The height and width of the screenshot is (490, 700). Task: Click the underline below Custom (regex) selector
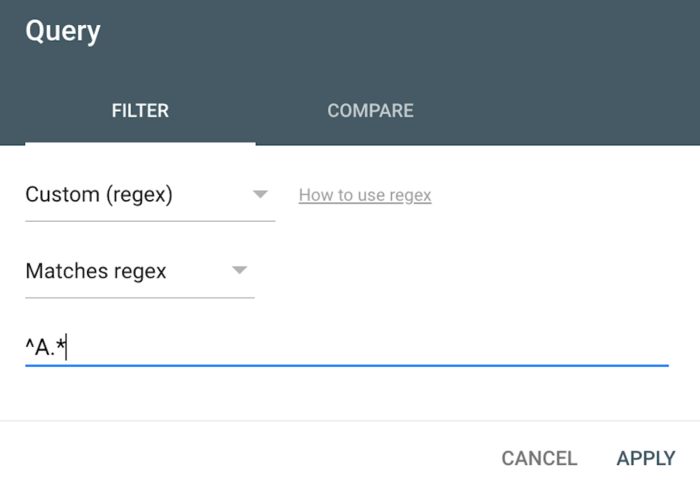(150, 220)
